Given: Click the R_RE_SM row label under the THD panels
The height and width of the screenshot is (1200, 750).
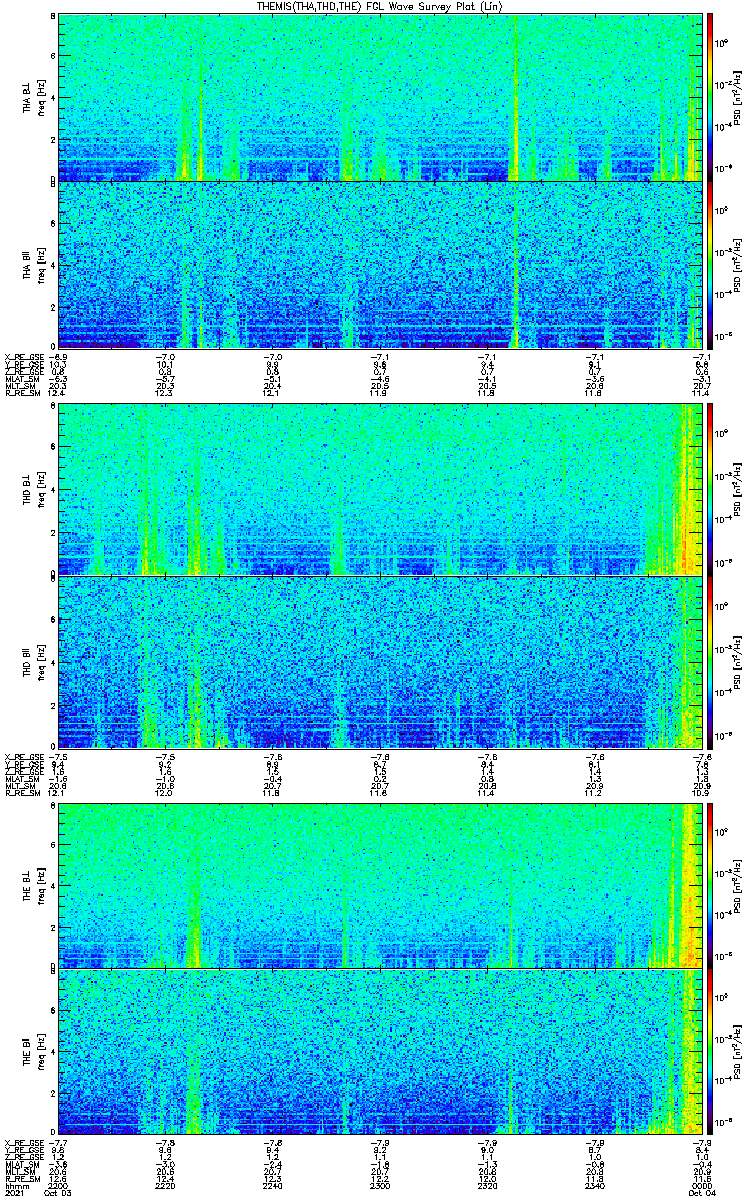Looking at the screenshot, I should tap(21, 792).
